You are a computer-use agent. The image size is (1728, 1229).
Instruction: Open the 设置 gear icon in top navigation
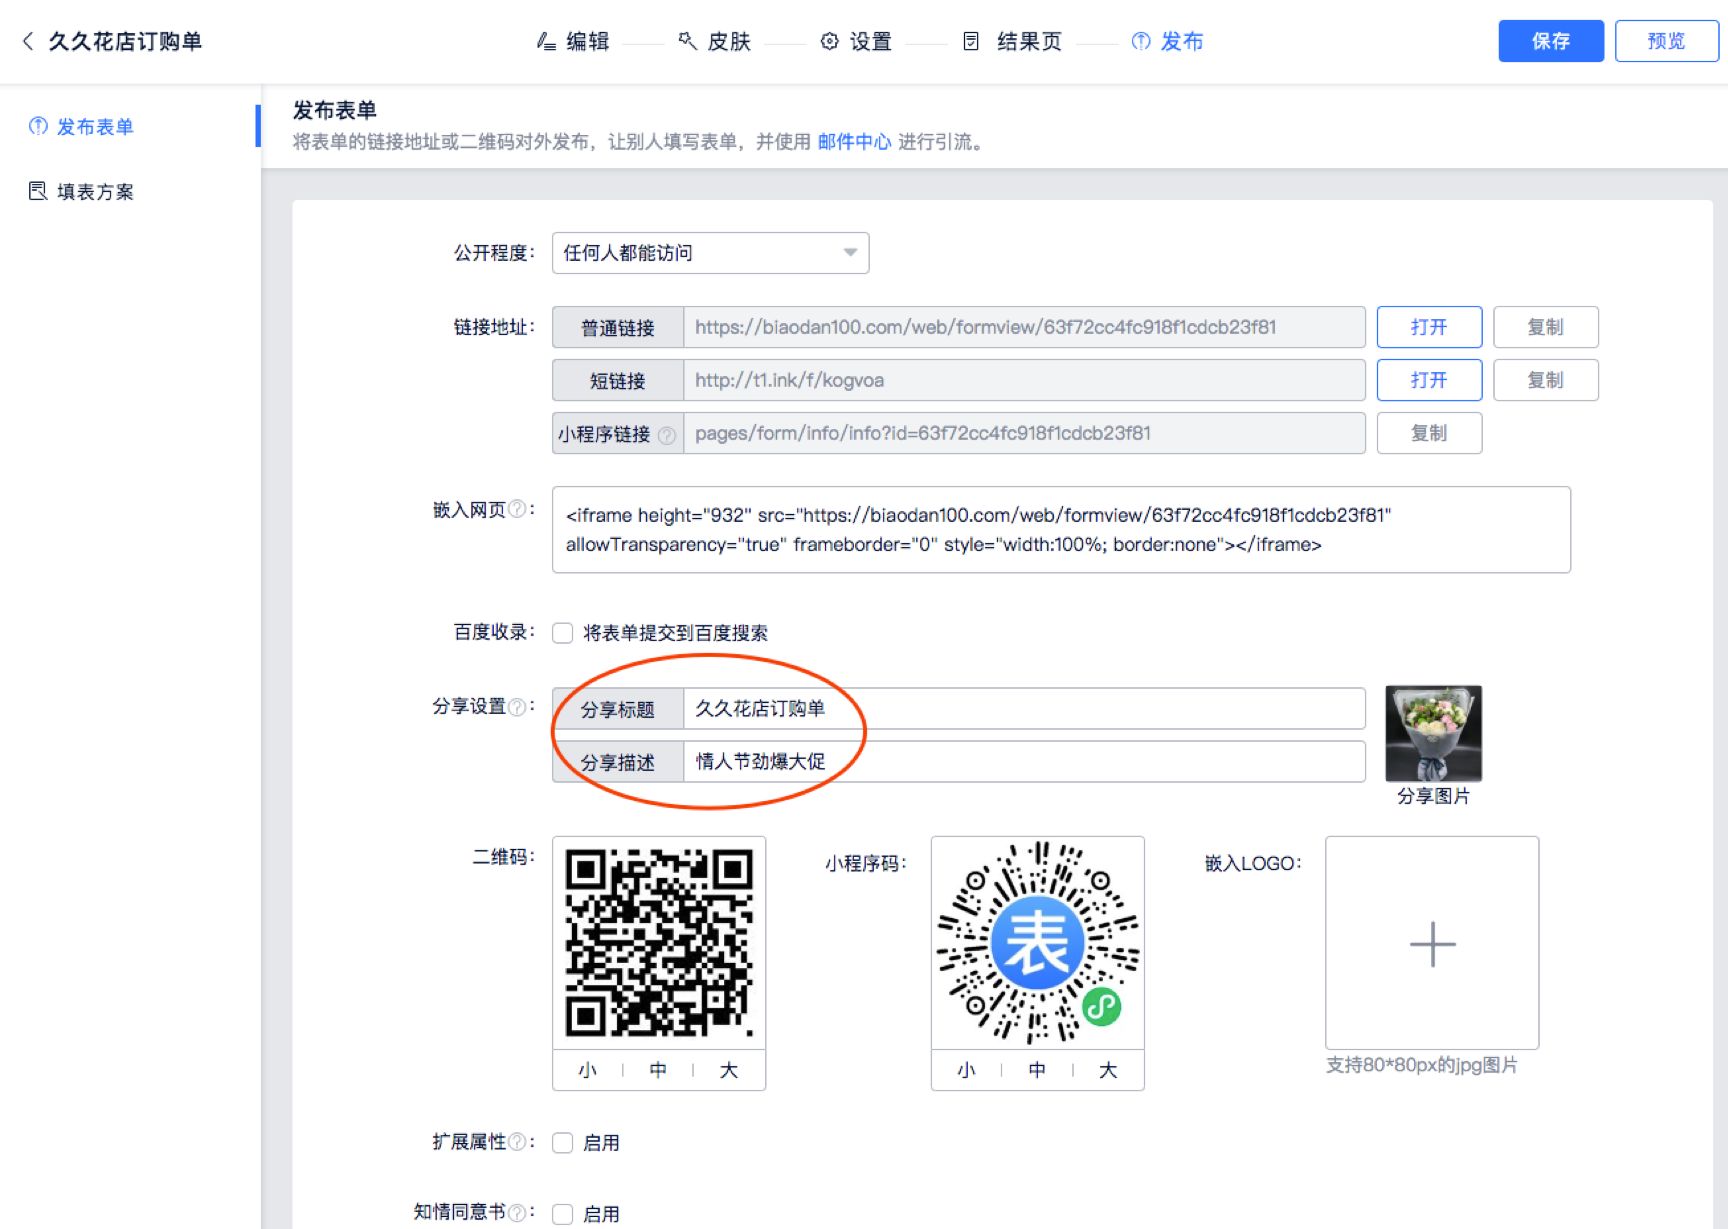(828, 41)
